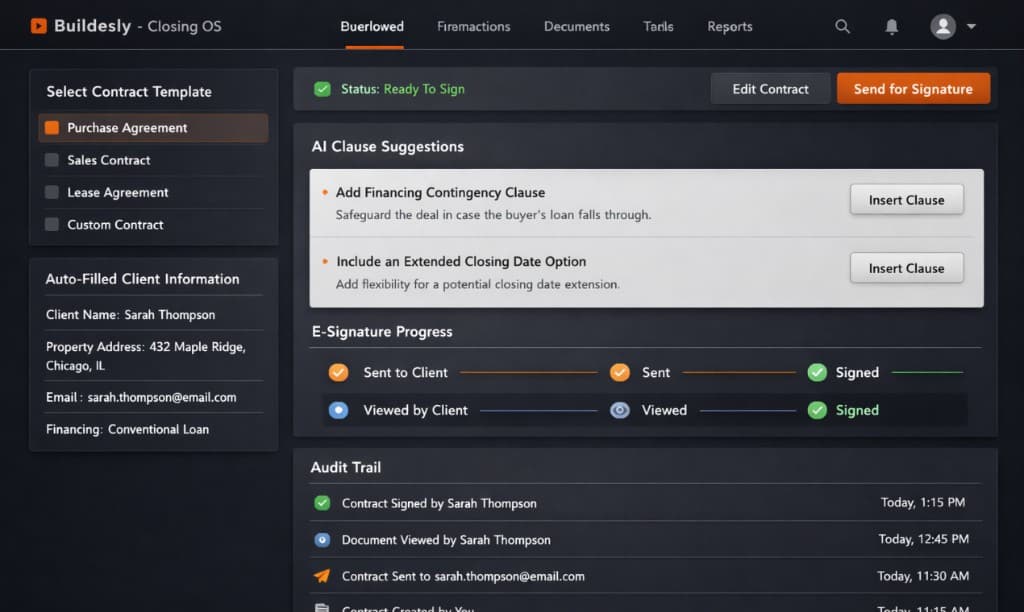Open the notifications bell

[x=892, y=26]
